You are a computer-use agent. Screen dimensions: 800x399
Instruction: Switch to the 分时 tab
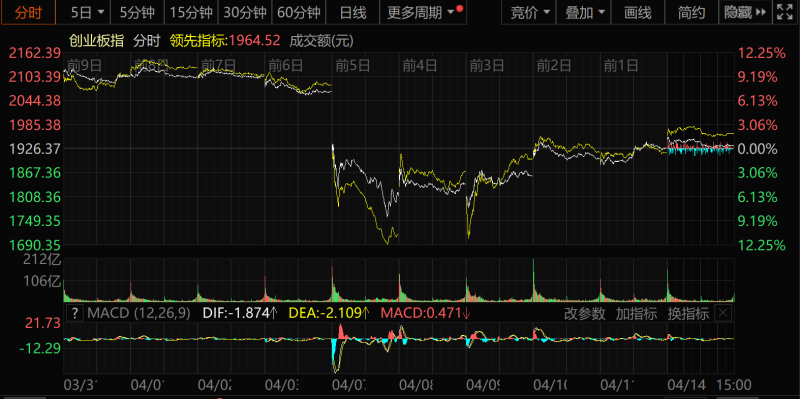(28, 13)
